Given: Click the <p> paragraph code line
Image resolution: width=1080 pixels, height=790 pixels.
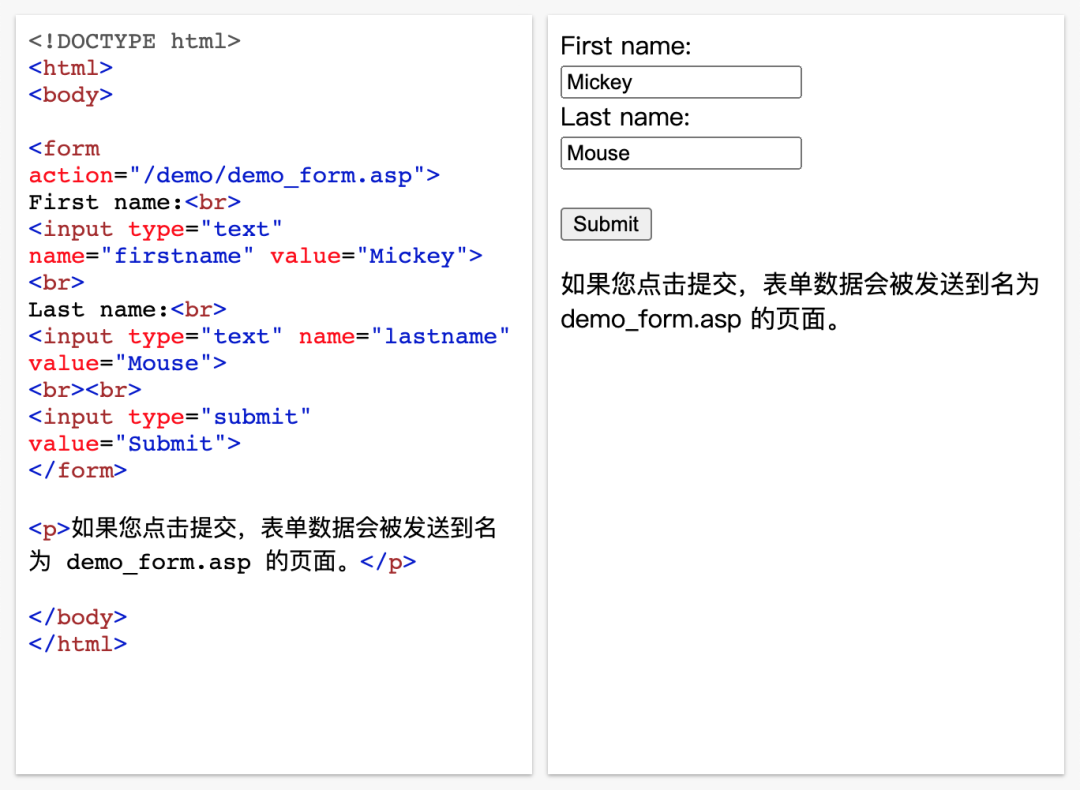Looking at the screenshot, I should point(262,545).
